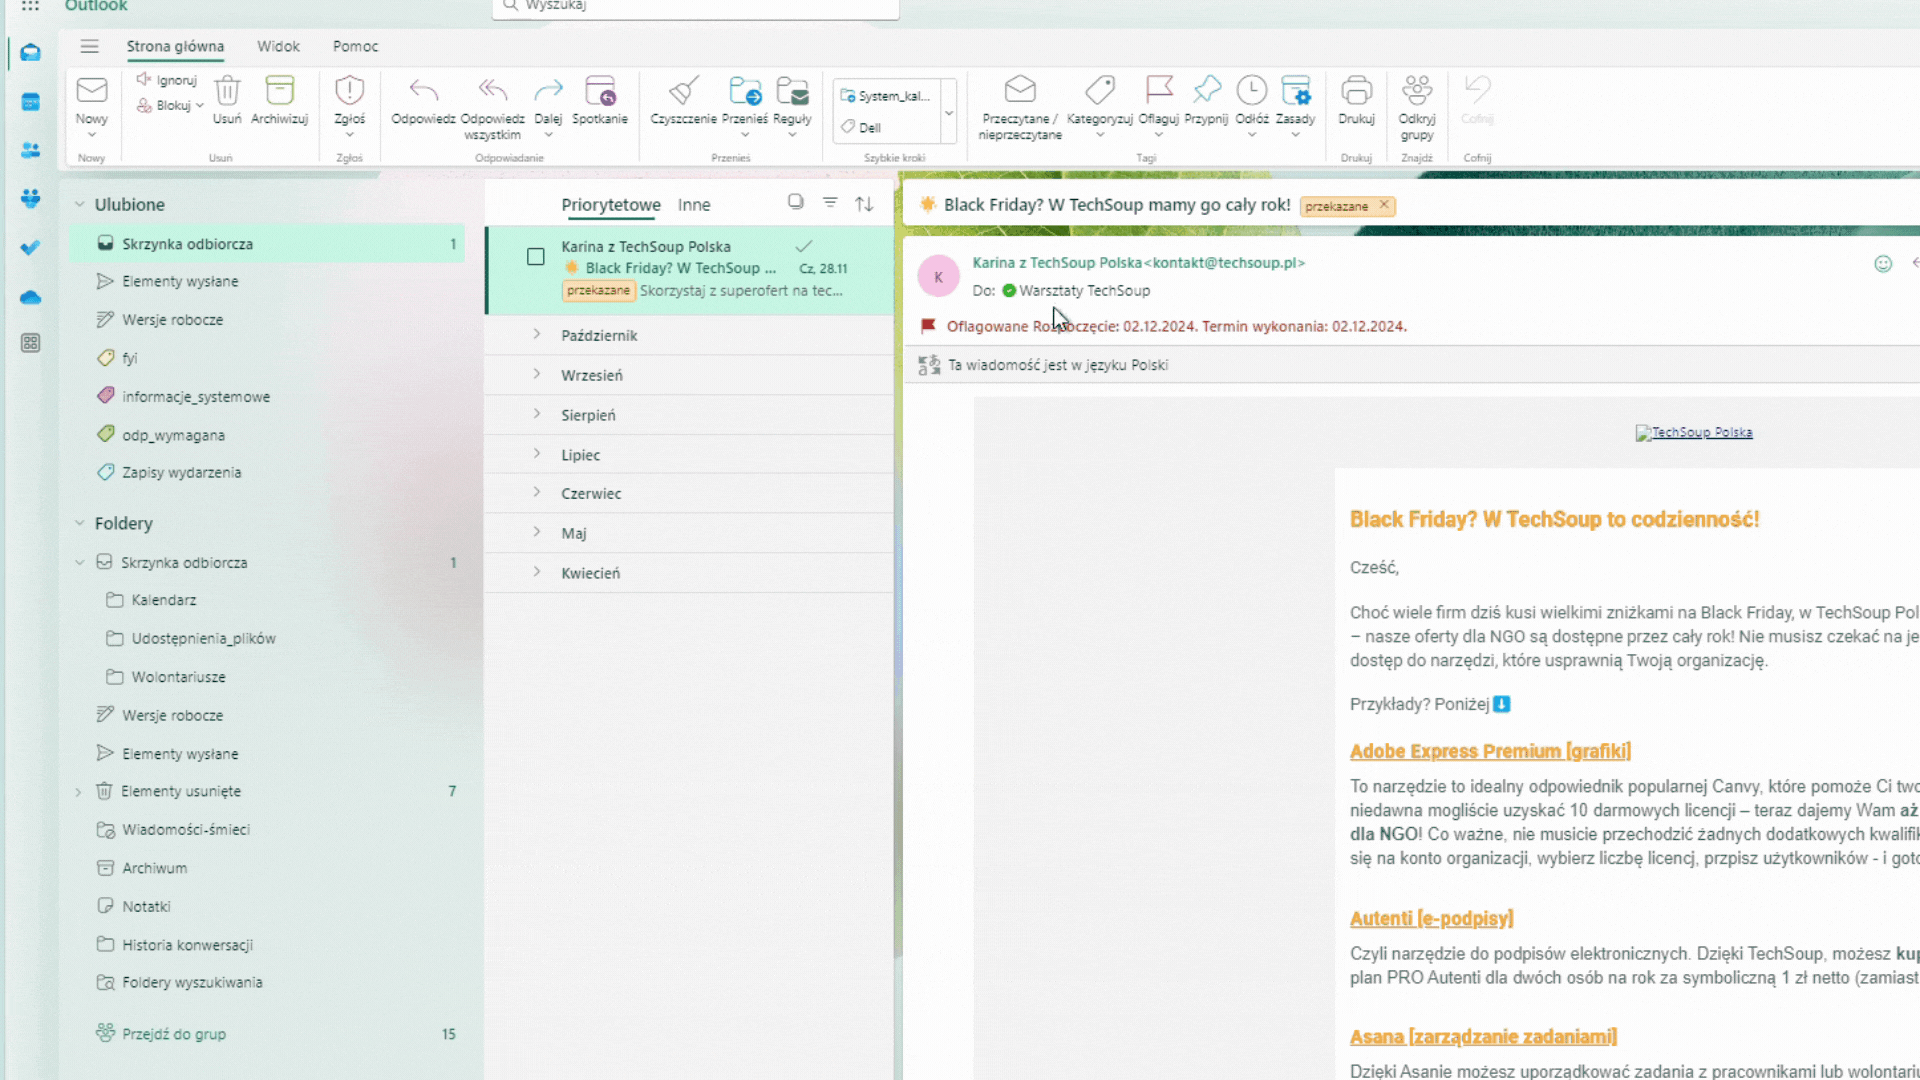1920x1080 pixels.
Task: Switch to the Widok ribbon tab
Action: click(278, 46)
